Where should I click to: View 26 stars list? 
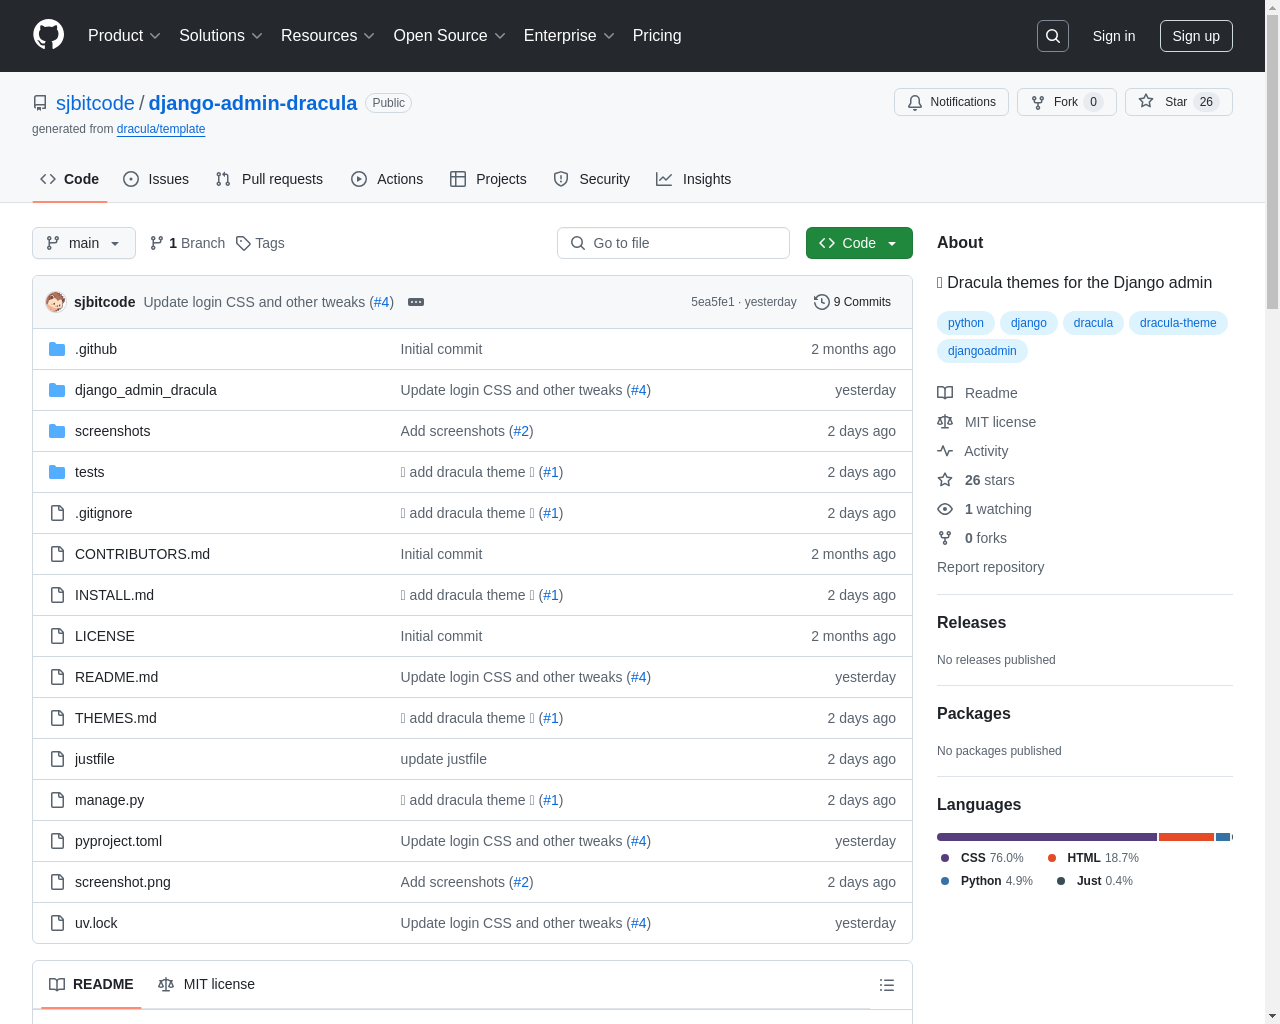[x=976, y=480]
